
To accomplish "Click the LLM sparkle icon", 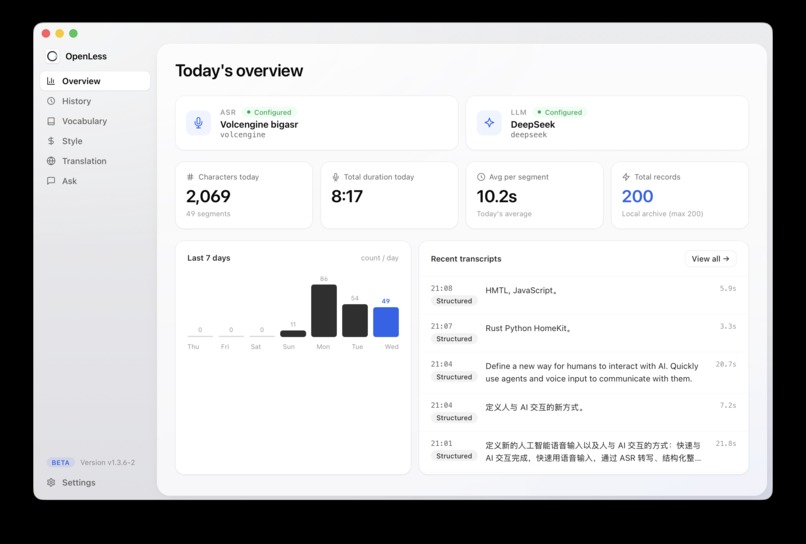I will click(489, 123).
